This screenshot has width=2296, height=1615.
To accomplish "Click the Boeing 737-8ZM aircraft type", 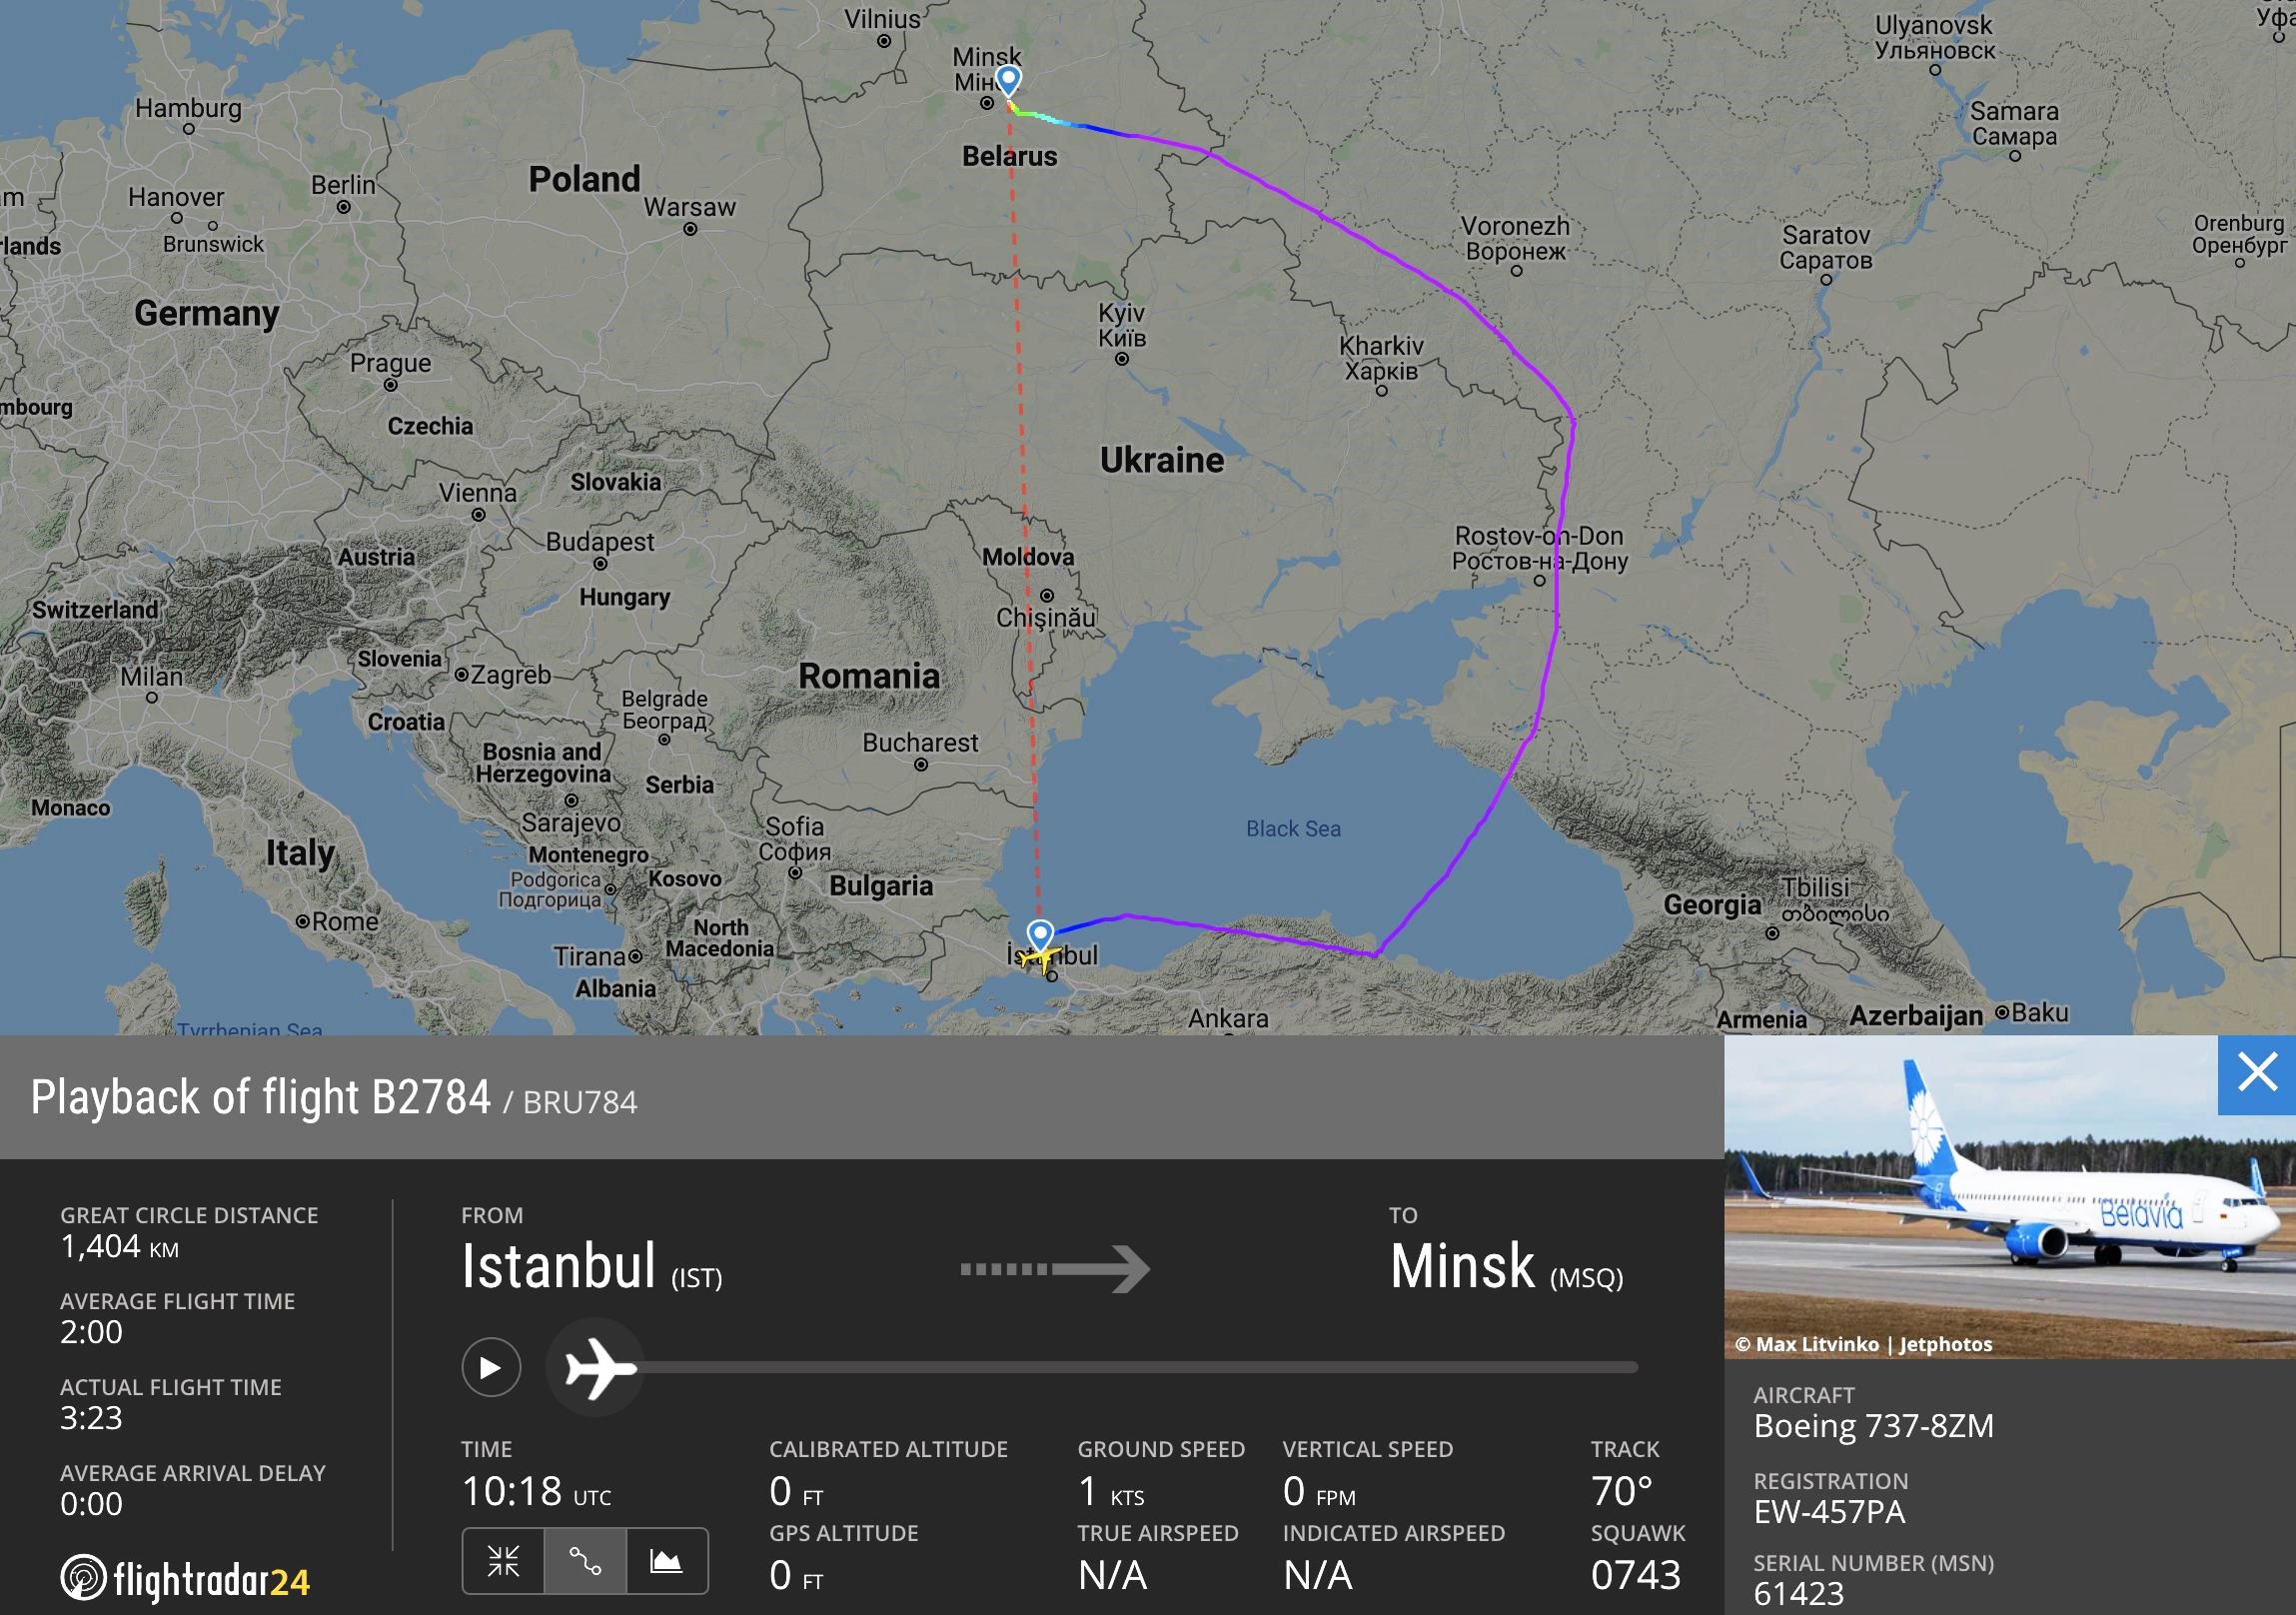I will [x=1874, y=1425].
